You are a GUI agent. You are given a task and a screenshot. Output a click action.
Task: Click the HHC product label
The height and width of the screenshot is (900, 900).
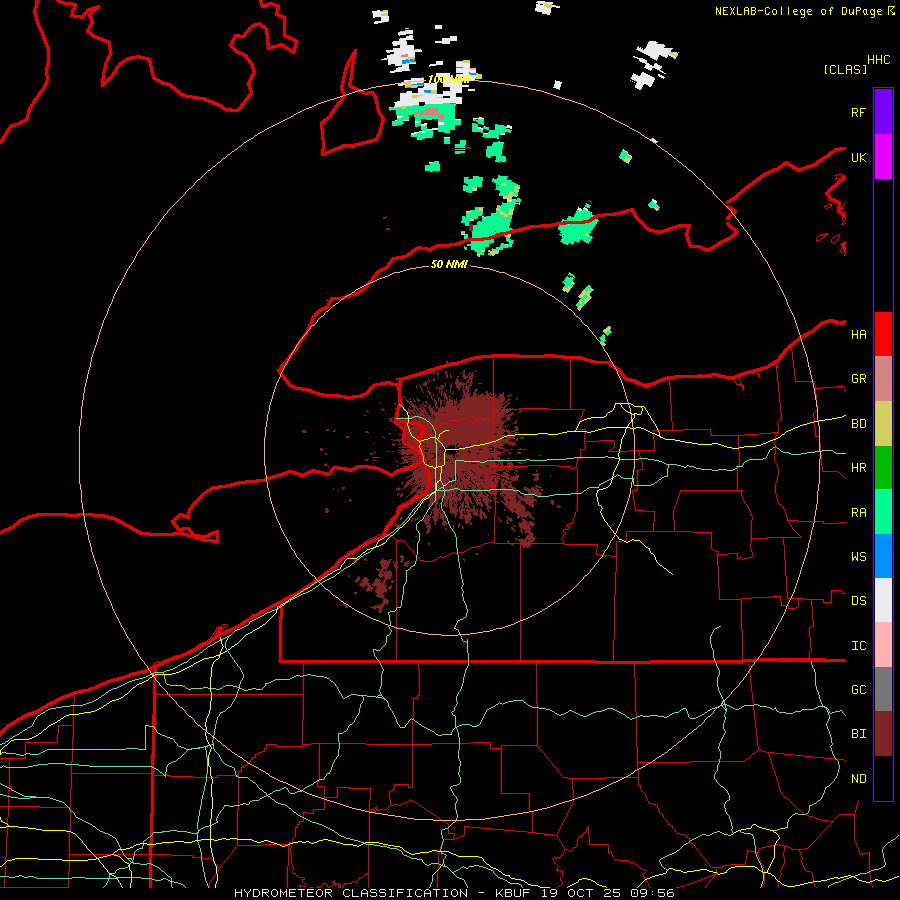[878, 60]
